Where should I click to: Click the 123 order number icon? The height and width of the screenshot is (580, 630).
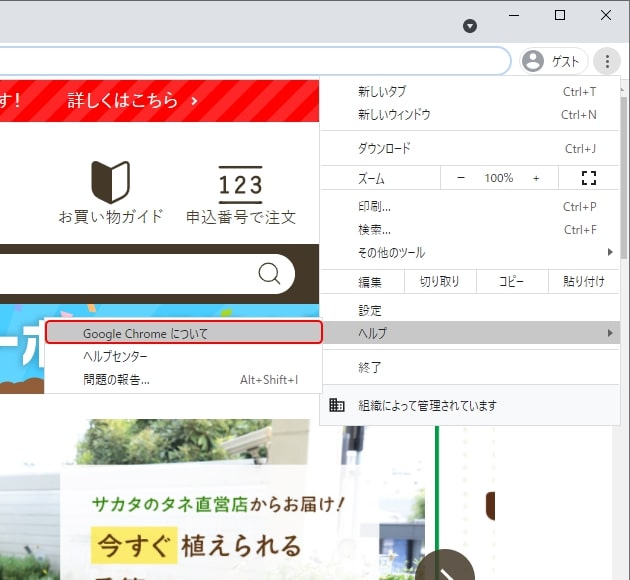coord(240,185)
